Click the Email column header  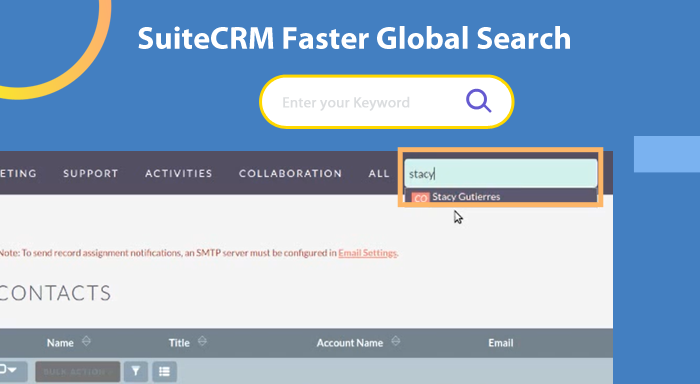tap(500, 342)
